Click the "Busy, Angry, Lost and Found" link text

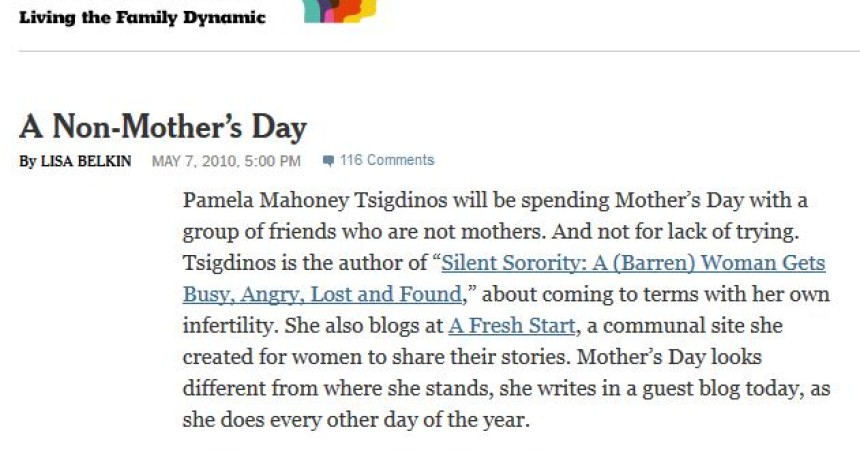tap(322, 295)
